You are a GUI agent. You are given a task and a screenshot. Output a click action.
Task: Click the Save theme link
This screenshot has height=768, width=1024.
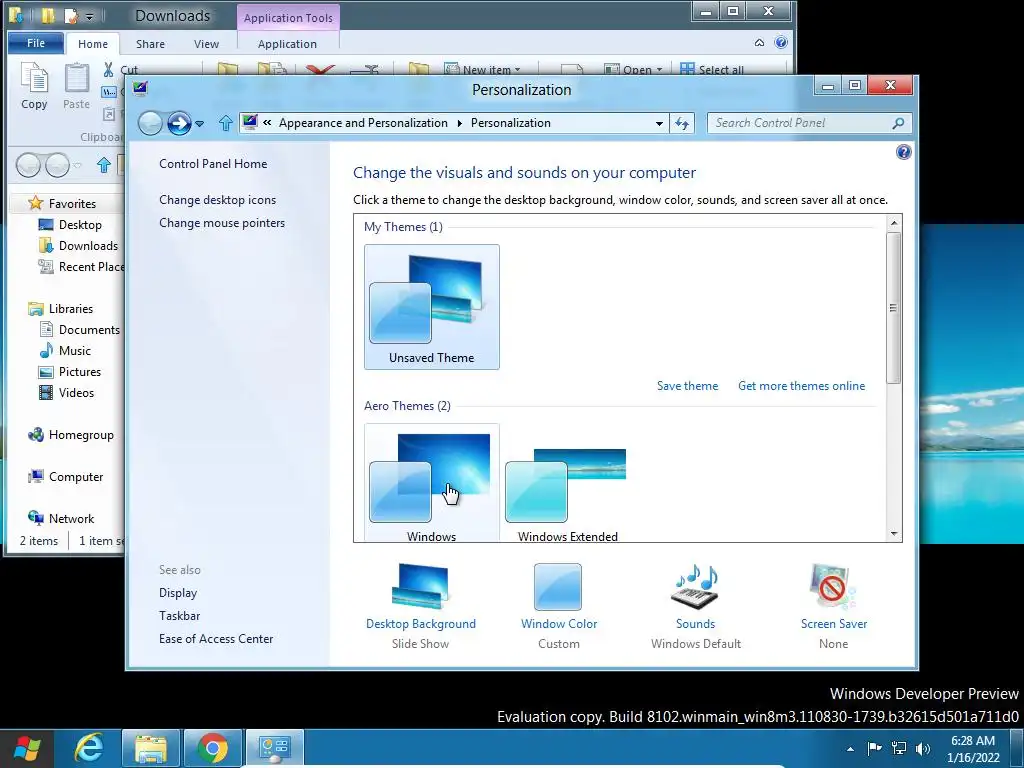[688, 386]
